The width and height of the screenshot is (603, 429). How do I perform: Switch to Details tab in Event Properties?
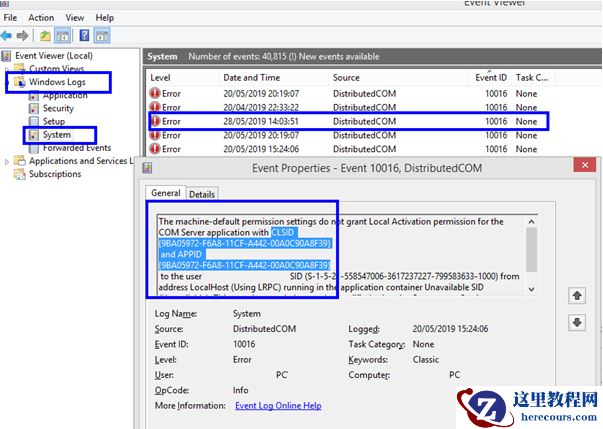202,194
